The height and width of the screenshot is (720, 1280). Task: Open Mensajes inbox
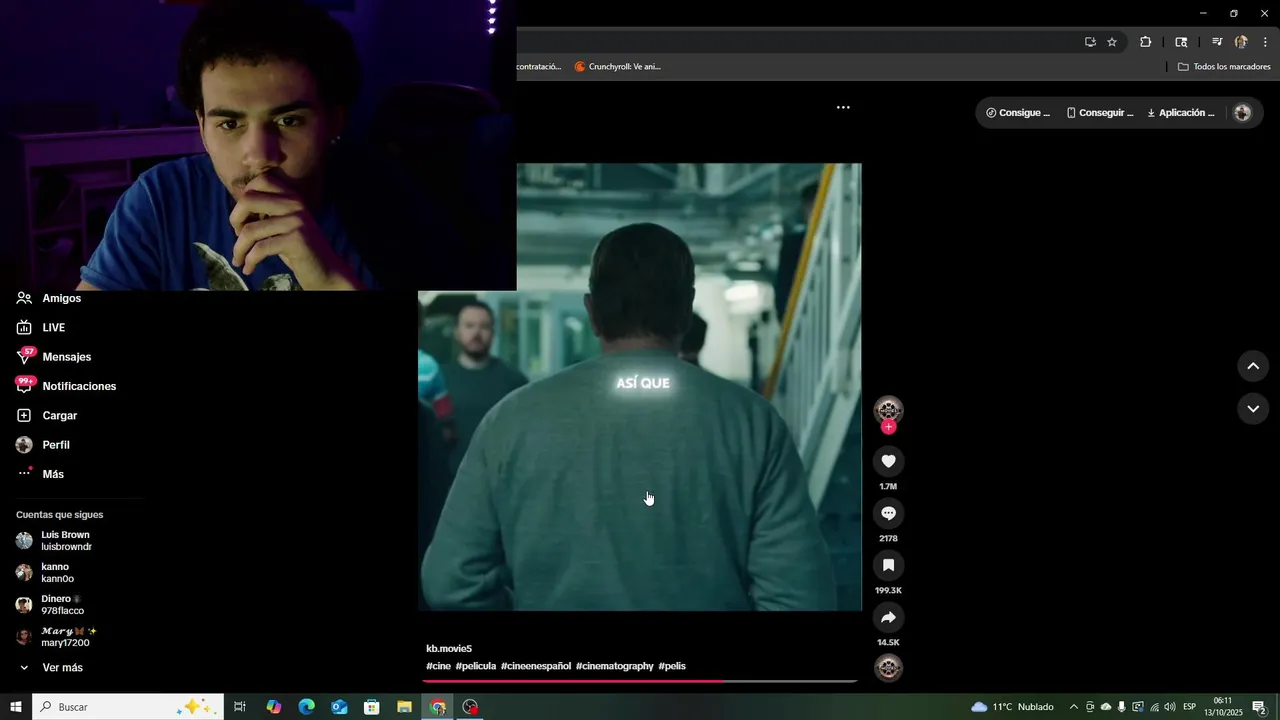54,357
